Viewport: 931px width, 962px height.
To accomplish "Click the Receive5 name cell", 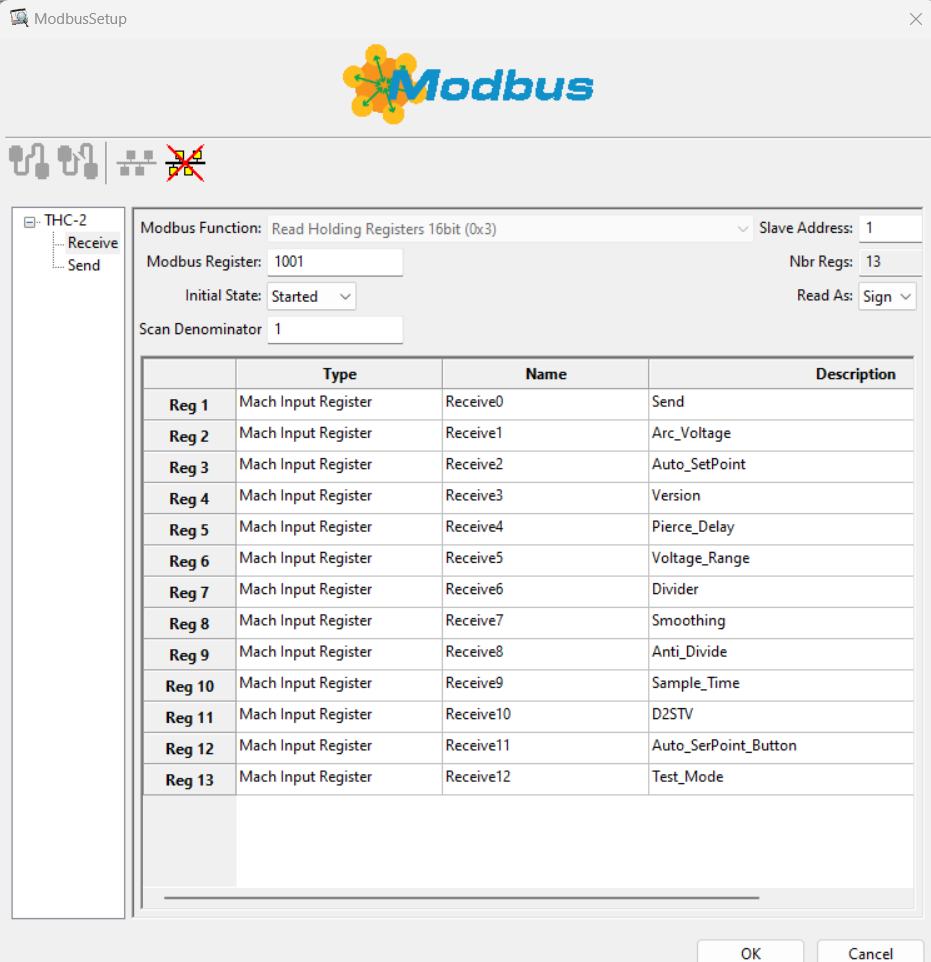I will [545, 561].
